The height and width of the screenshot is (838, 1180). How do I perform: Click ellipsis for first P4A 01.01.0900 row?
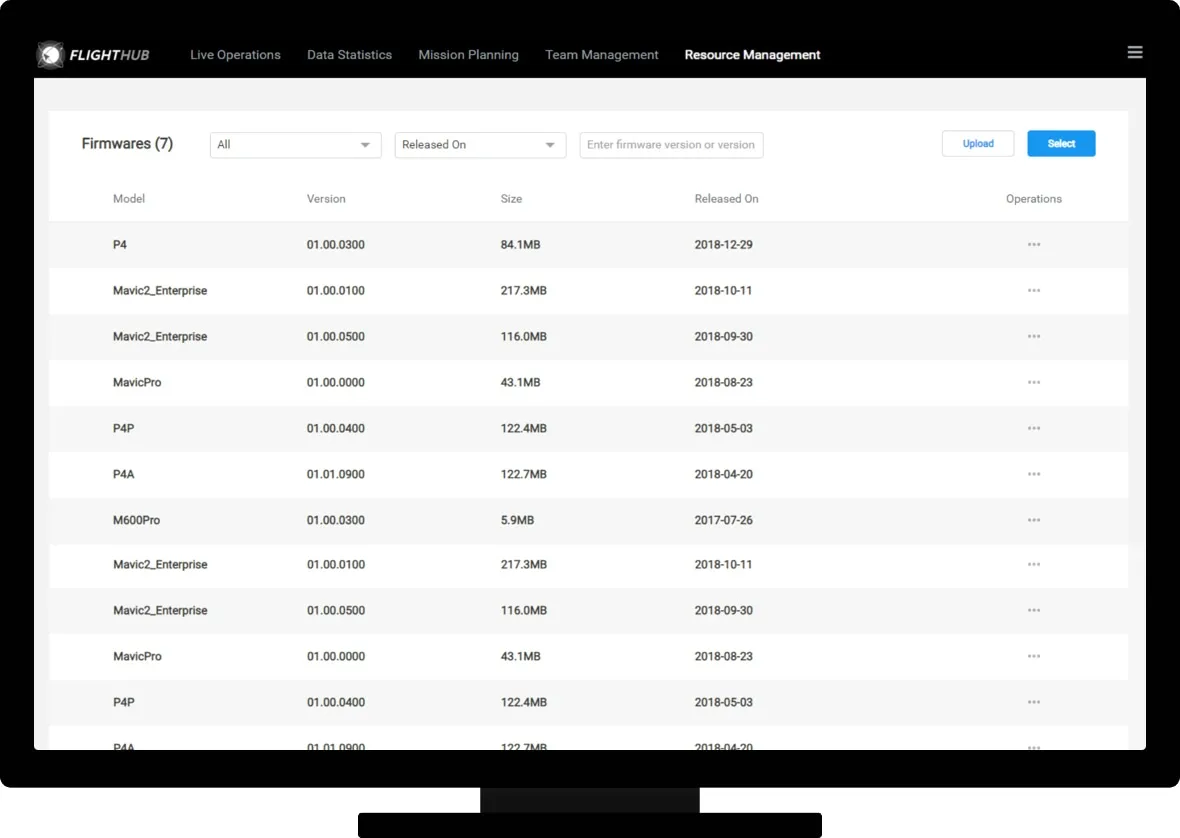(x=1034, y=475)
